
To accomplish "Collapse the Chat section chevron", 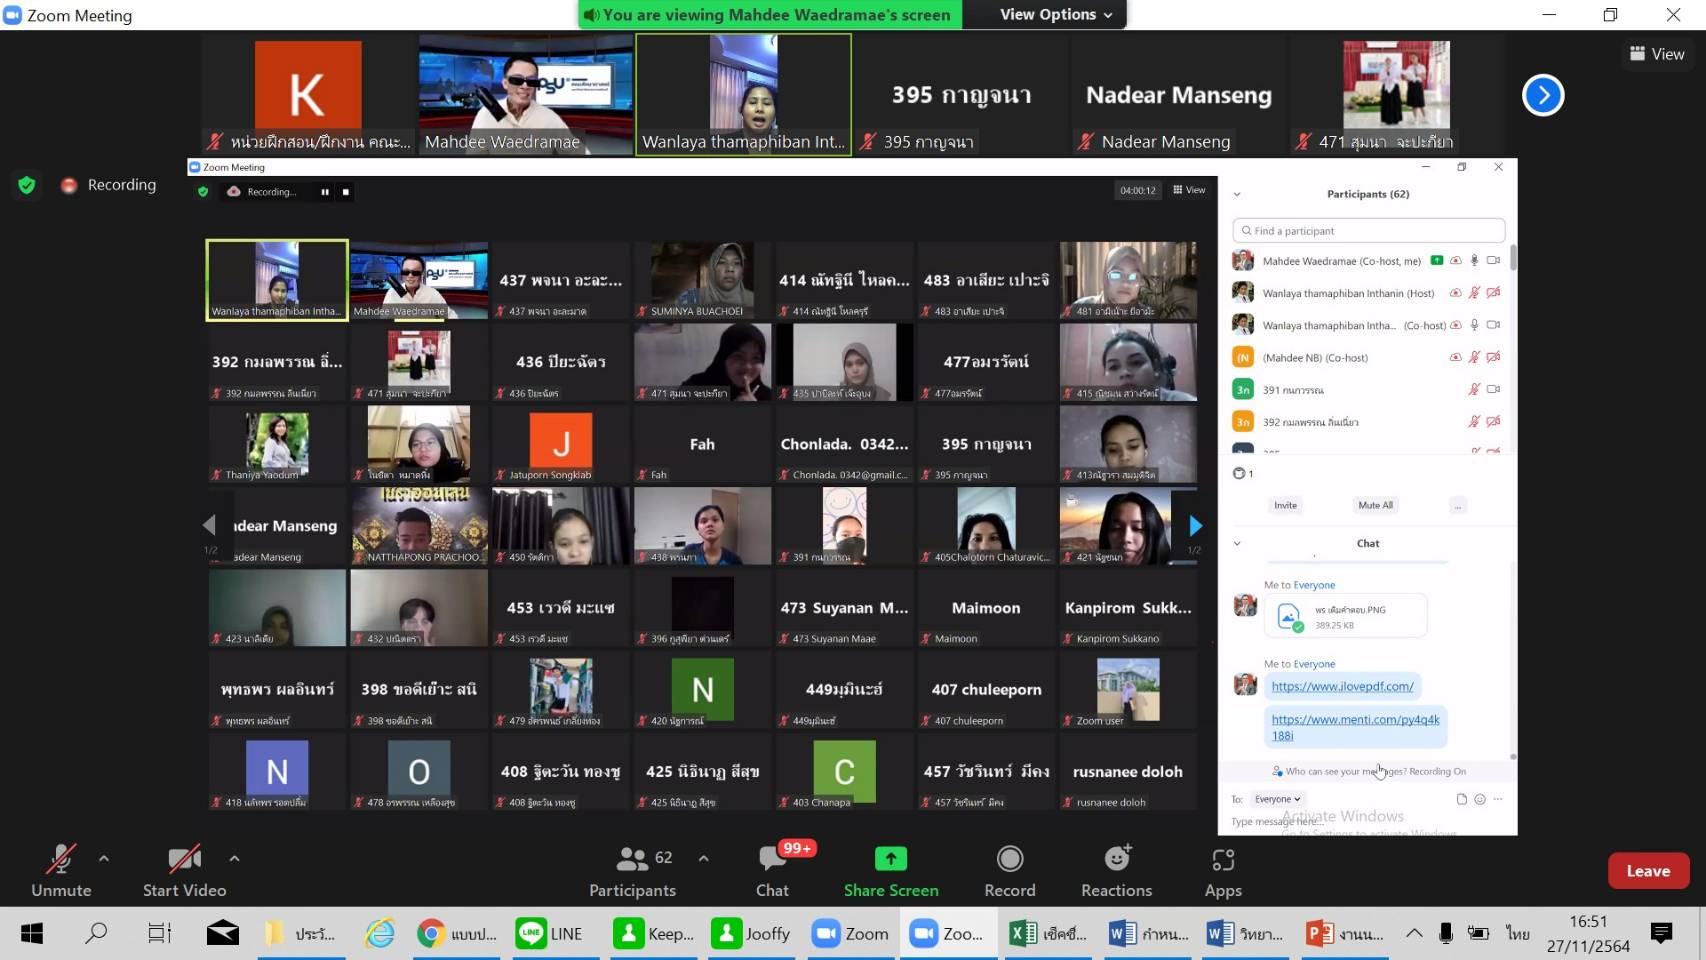I will [1237, 543].
